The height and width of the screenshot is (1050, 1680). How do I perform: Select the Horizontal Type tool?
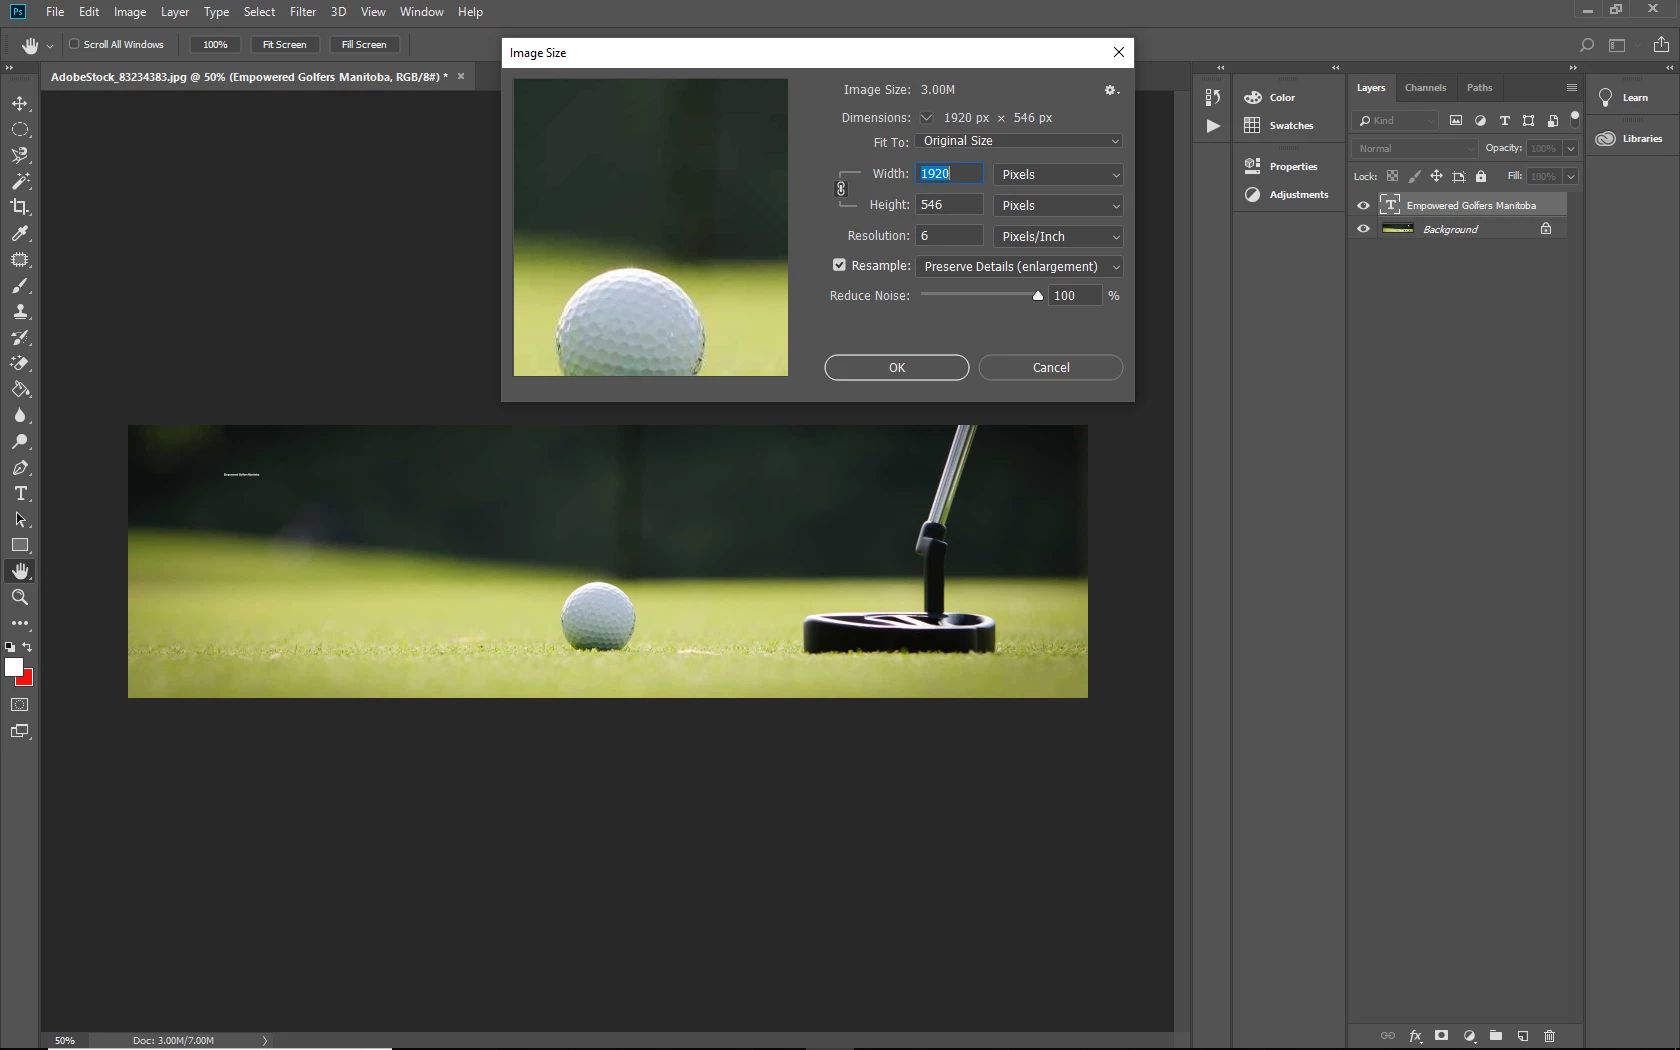20,494
